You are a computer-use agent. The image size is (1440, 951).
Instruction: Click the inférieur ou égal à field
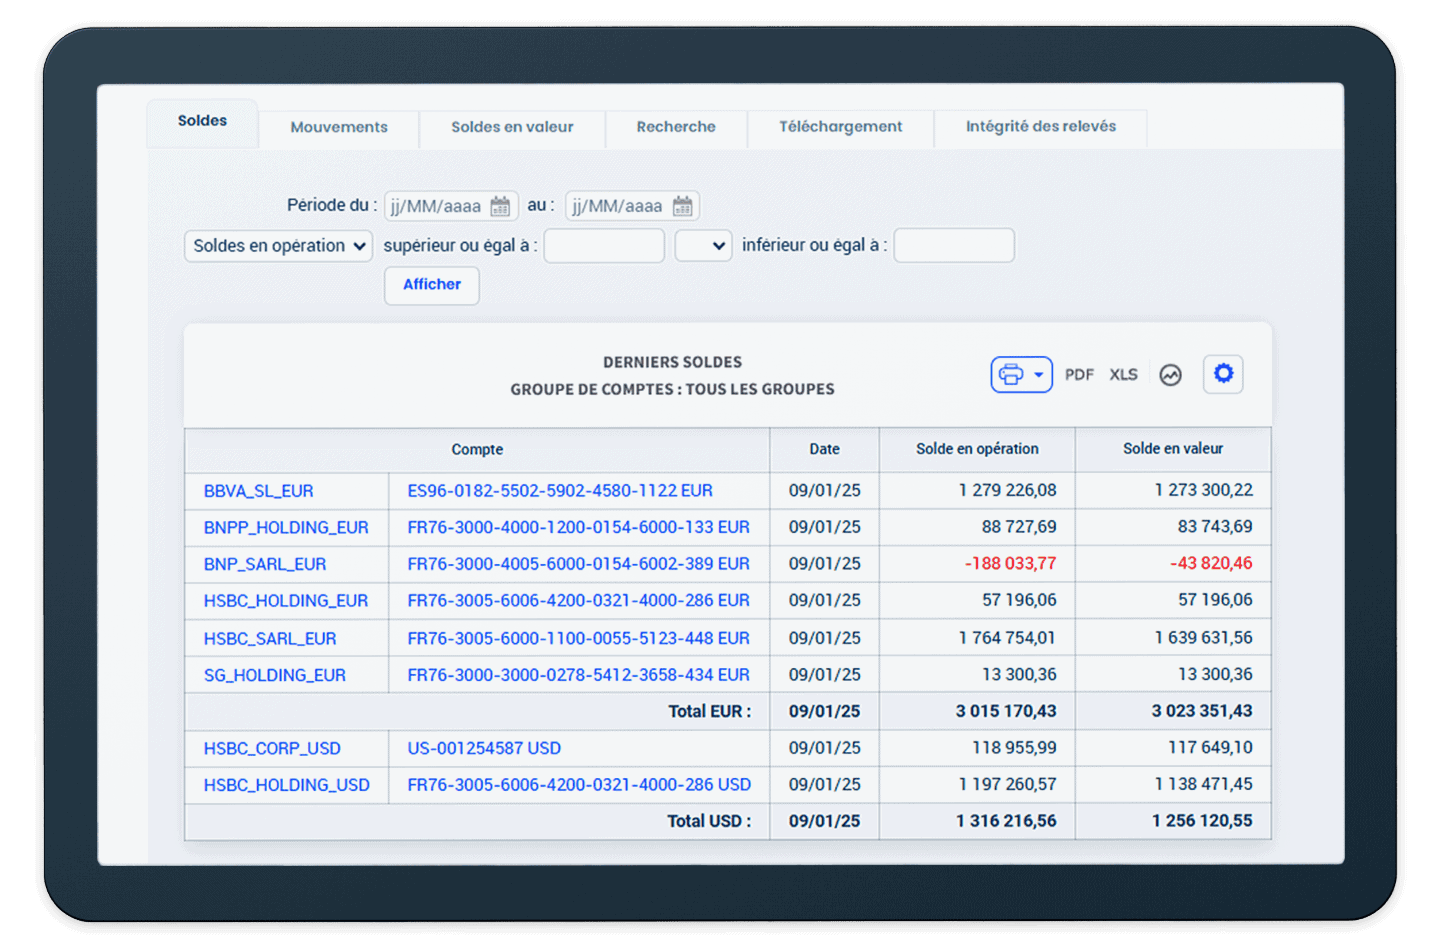pos(953,246)
